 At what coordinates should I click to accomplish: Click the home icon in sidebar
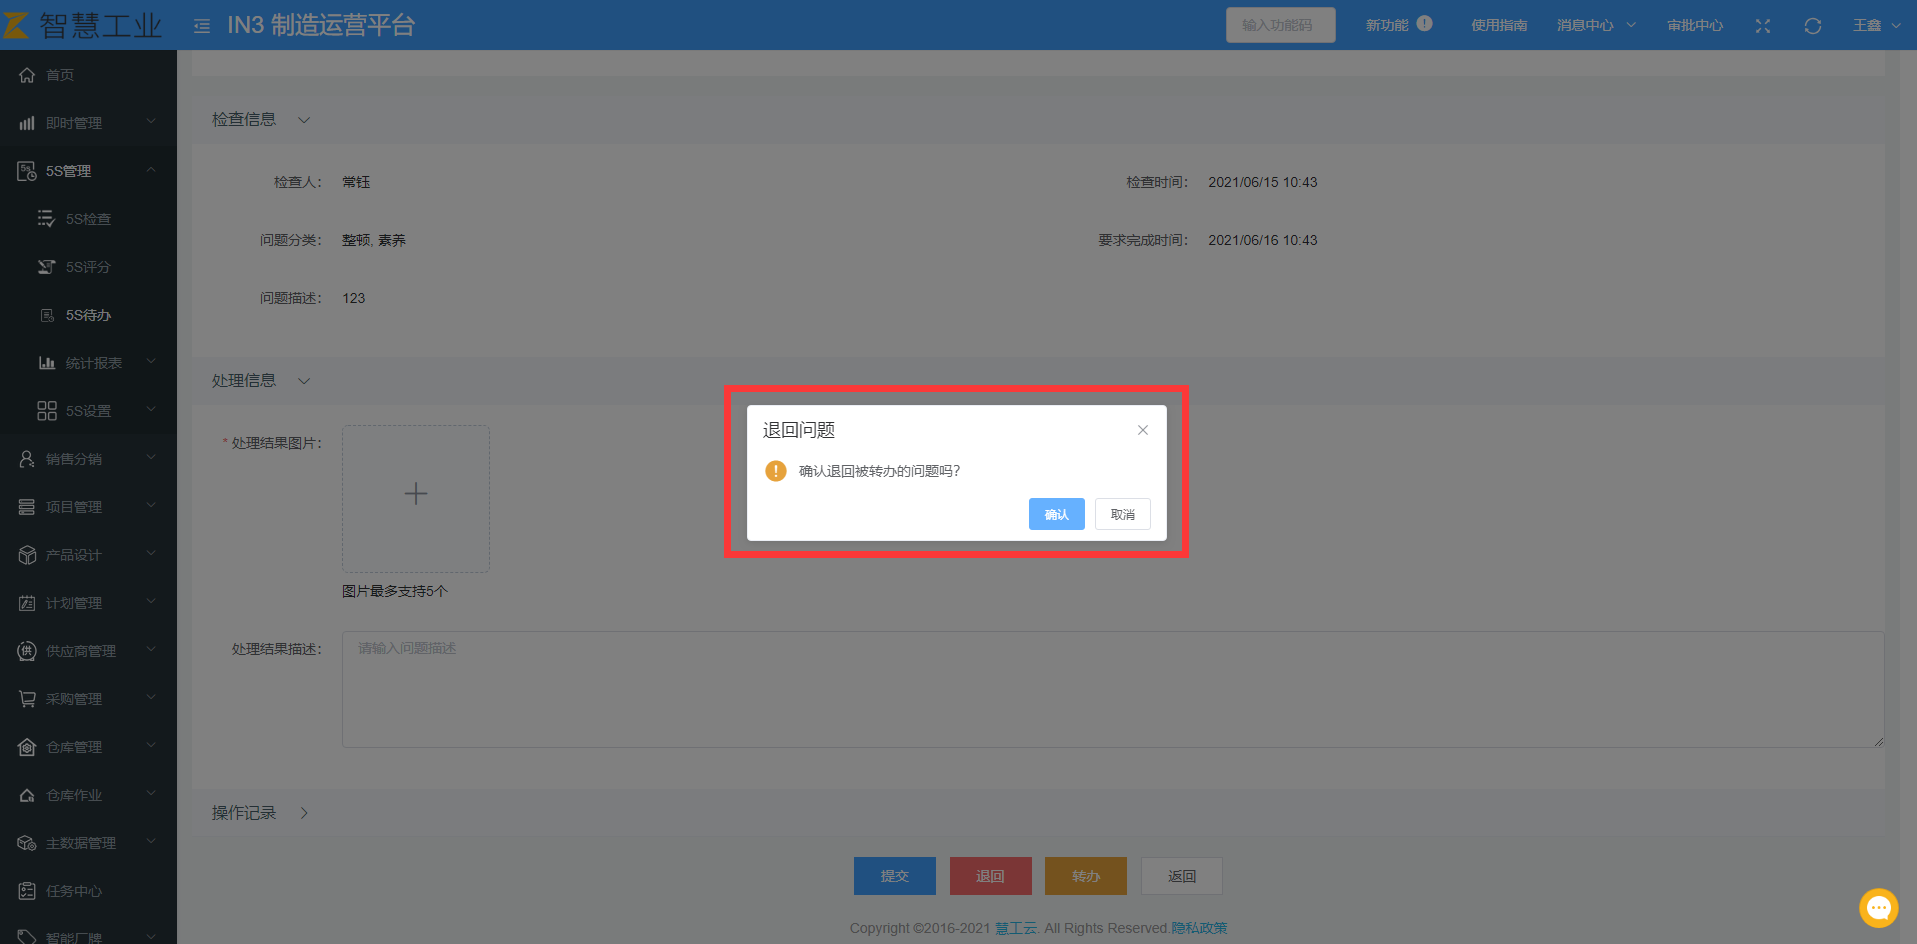[27, 75]
